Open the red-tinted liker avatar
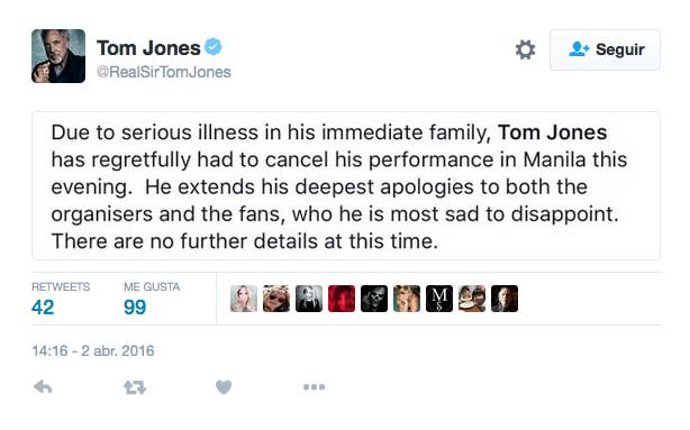690x430 pixels. pos(342,299)
